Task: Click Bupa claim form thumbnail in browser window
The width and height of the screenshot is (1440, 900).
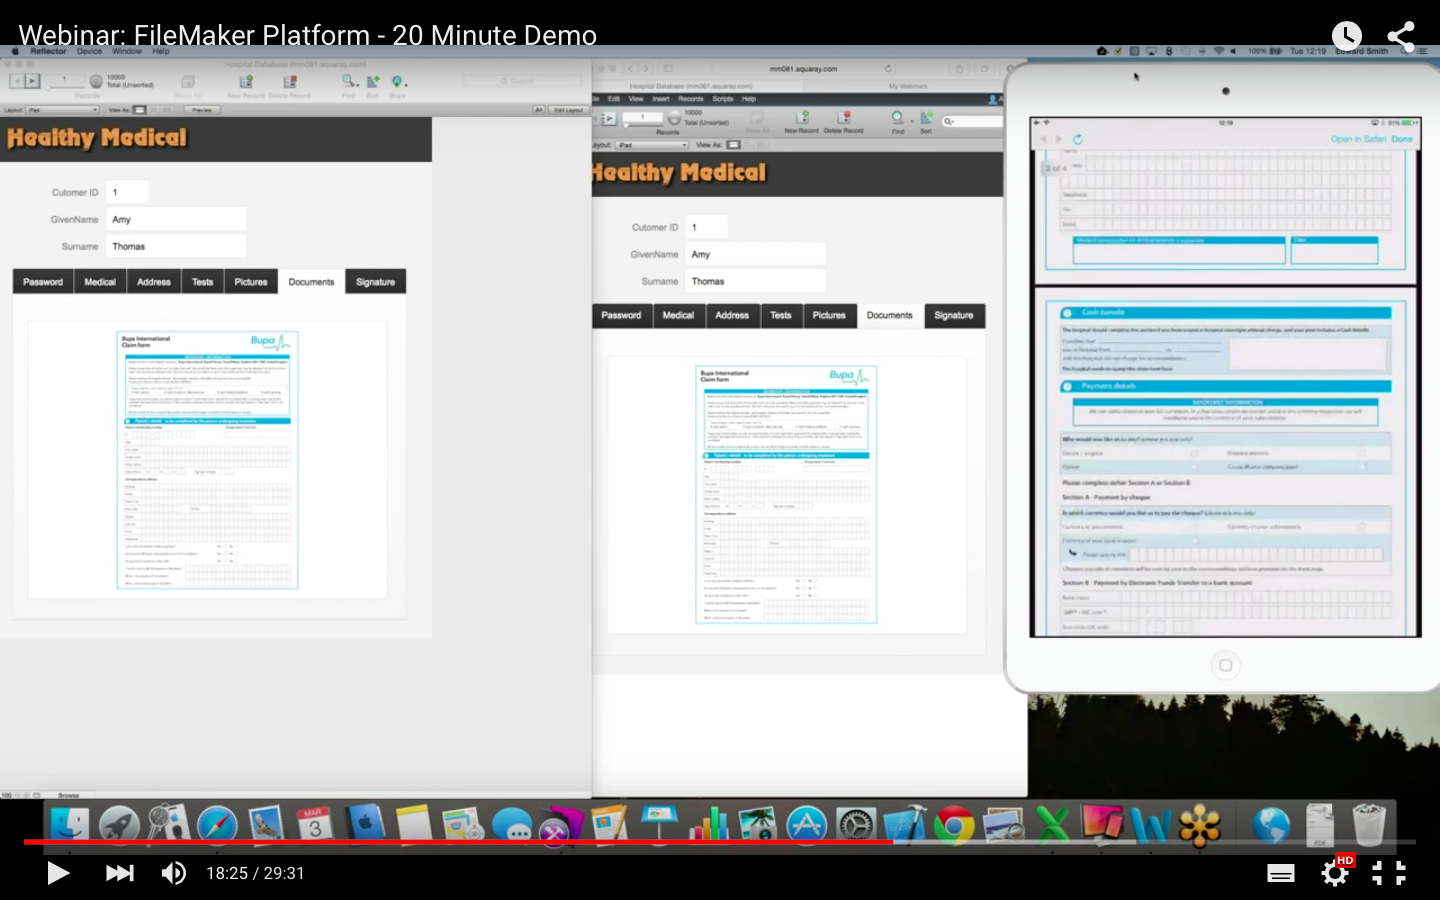Action: pyautogui.click(x=786, y=495)
